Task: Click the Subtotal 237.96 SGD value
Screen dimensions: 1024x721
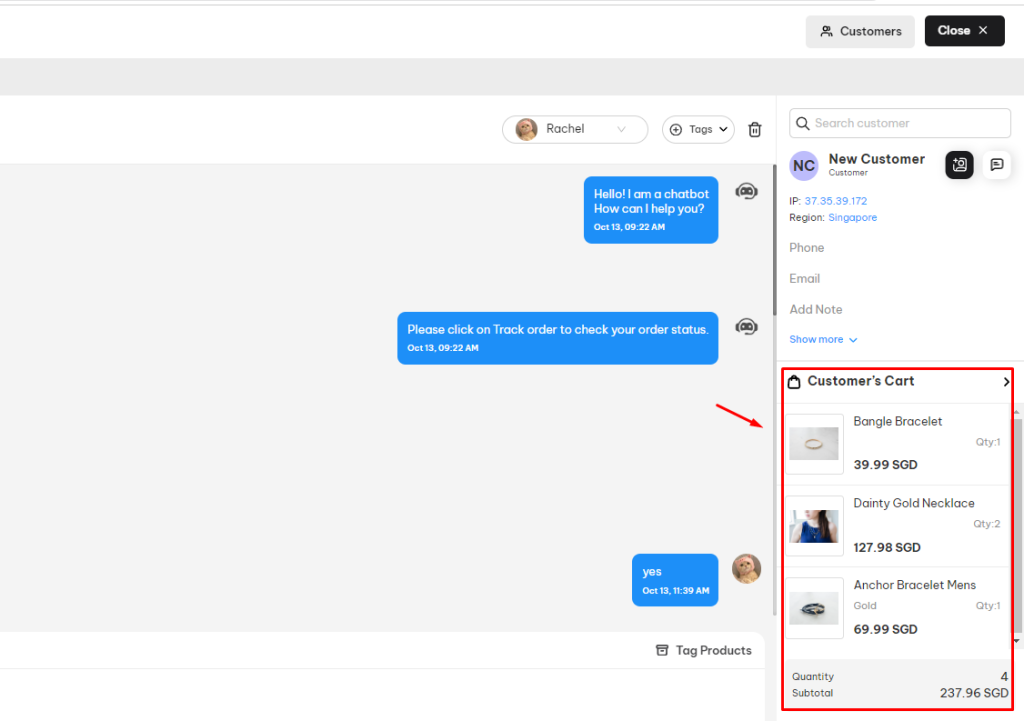Action: point(974,693)
